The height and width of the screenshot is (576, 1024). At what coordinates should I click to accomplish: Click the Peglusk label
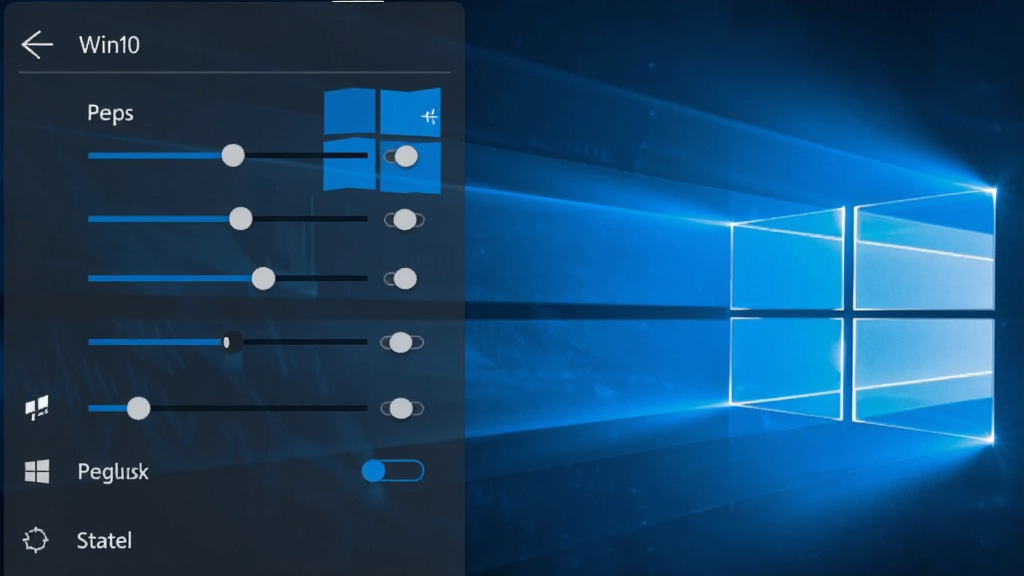pos(113,472)
